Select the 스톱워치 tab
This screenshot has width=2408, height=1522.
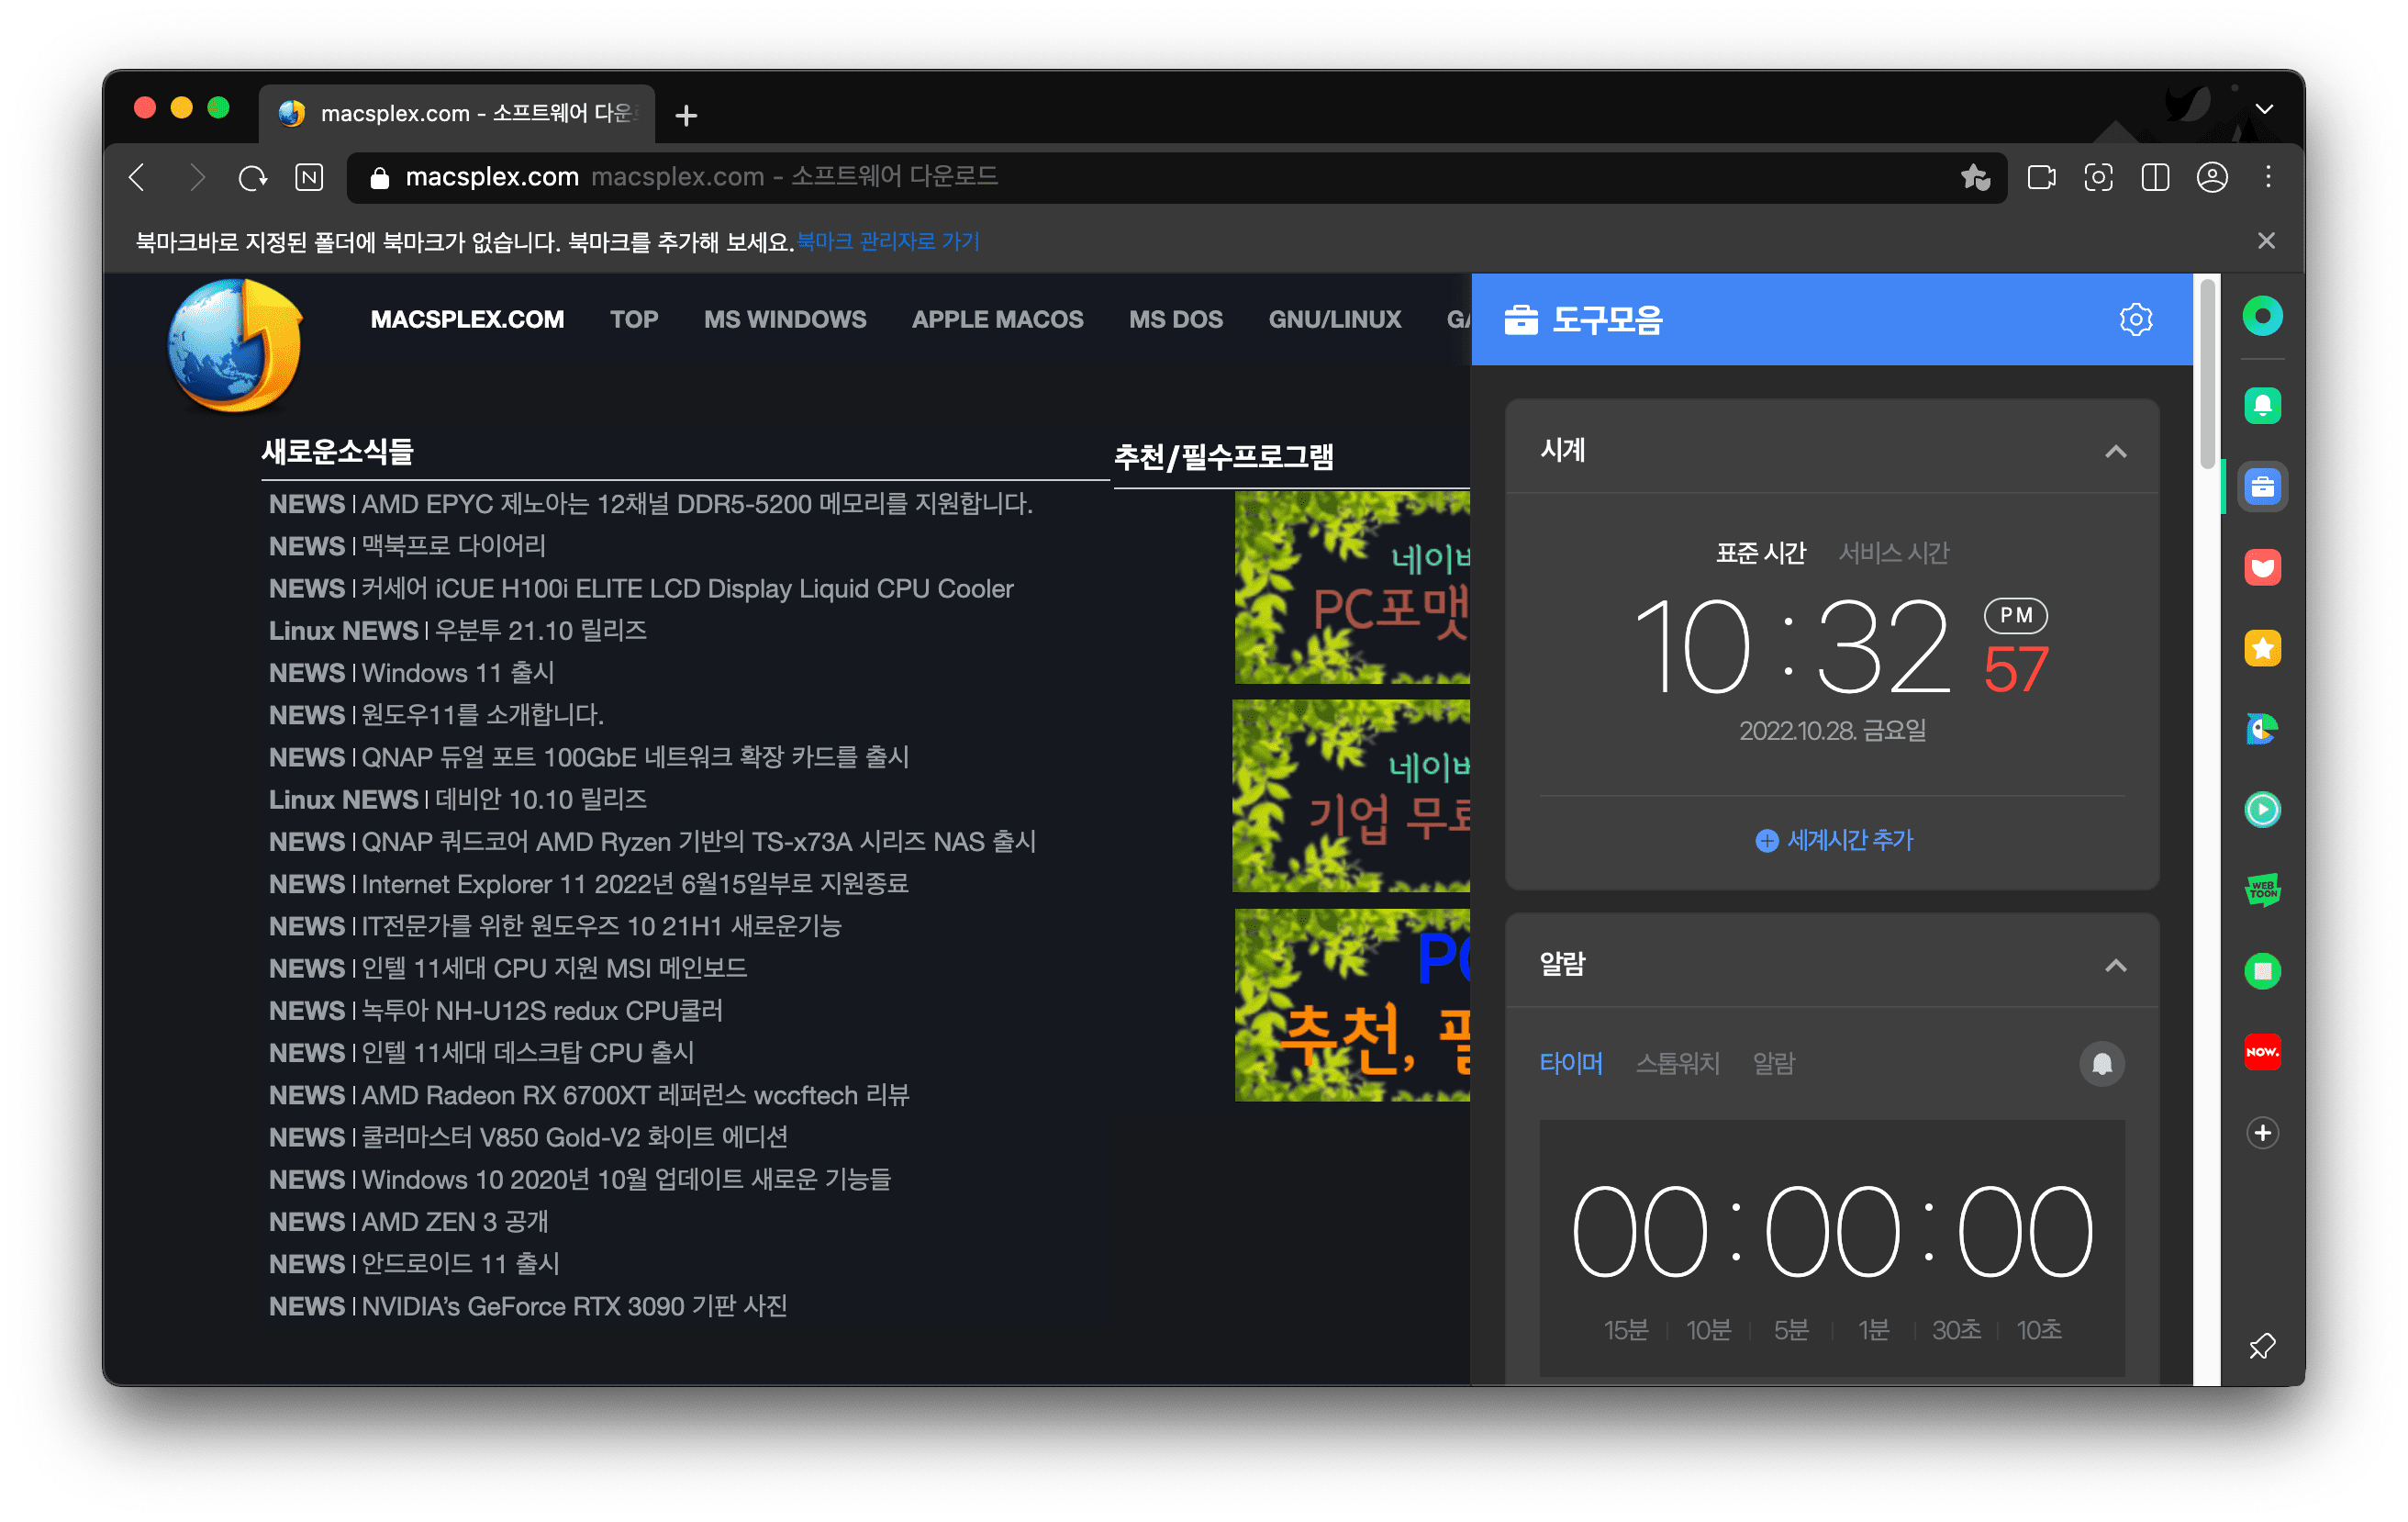point(1677,1063)
